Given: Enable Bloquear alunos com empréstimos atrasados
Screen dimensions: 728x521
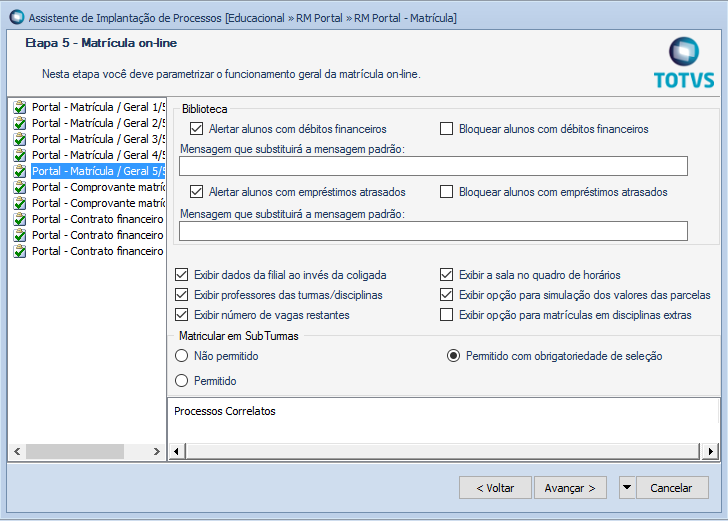Looking at the screenshot, I should click(446, 192).
